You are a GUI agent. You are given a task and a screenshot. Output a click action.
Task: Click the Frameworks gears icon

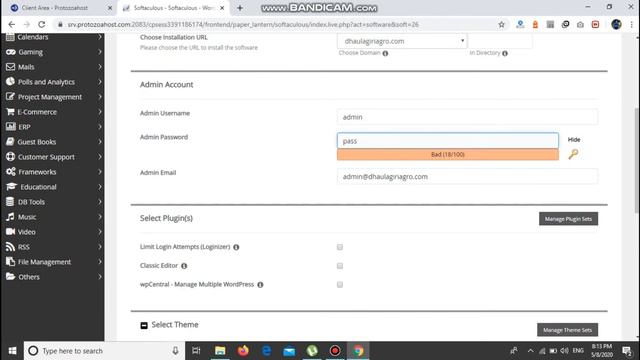(11, 172)
